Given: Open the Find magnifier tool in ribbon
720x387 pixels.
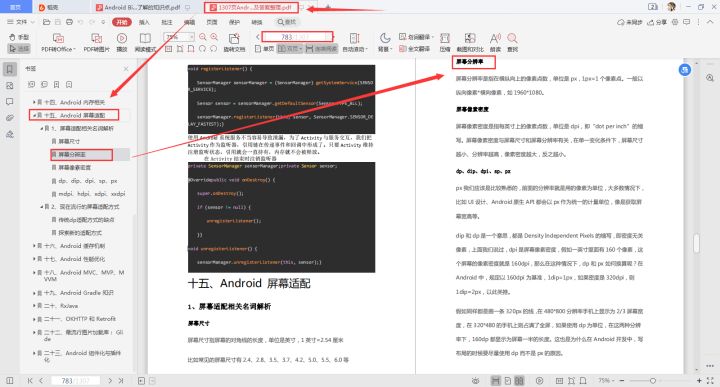Looking at the screenshot, I should coord(512,43).
